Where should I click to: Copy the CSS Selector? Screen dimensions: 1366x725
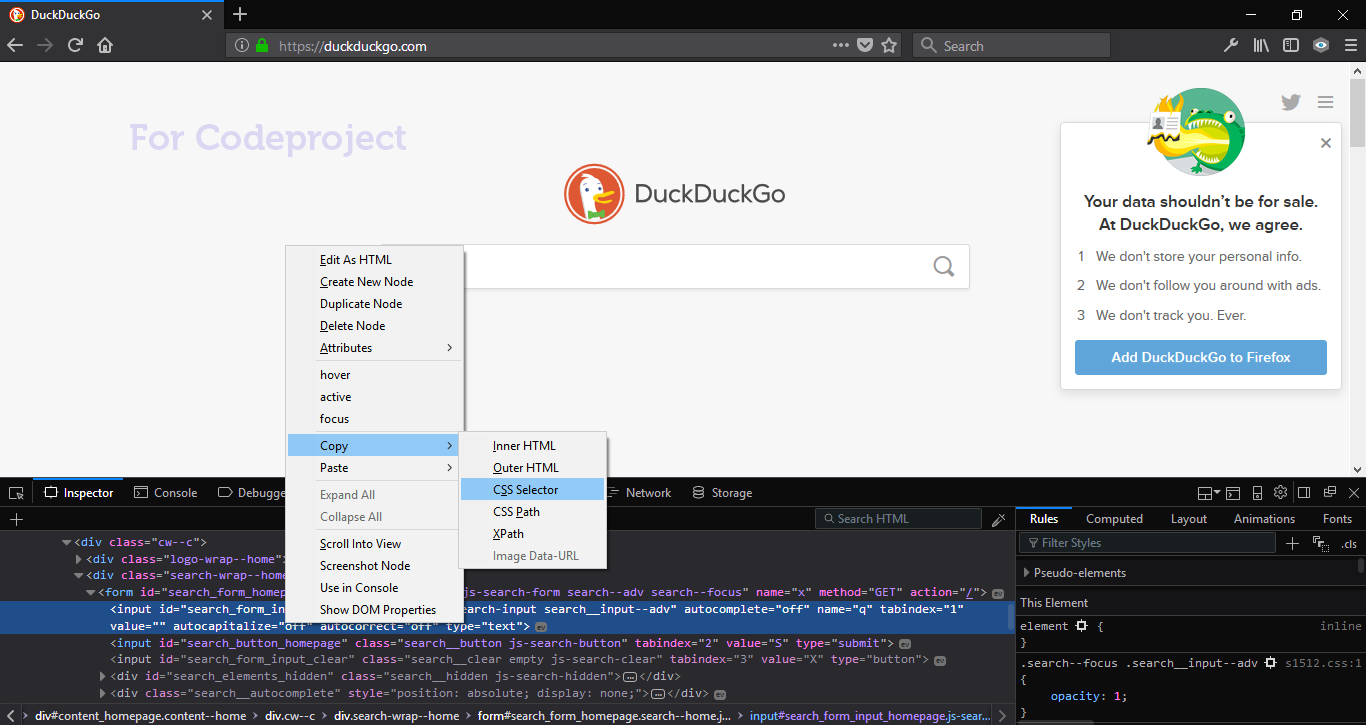click(x=533, y=490)
